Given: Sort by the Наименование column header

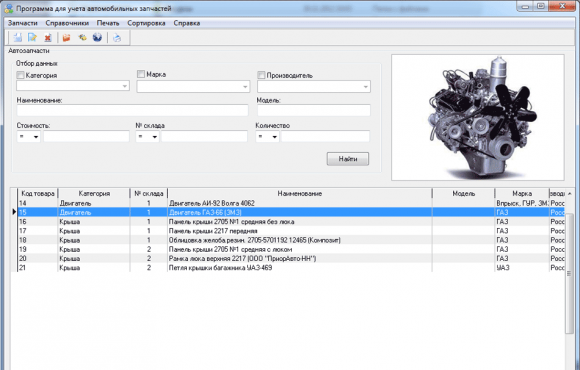Looking at the screenshot, I should (300, 193).
